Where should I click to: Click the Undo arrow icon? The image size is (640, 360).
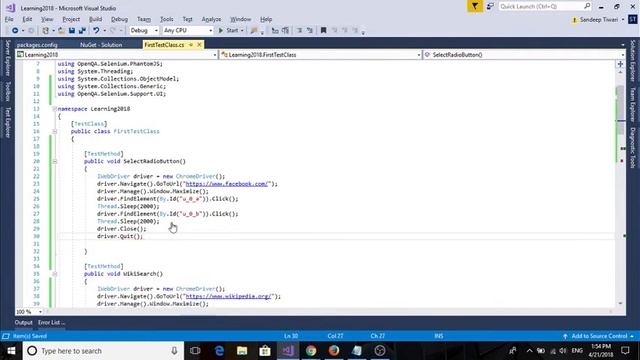(x=96, y=31)
